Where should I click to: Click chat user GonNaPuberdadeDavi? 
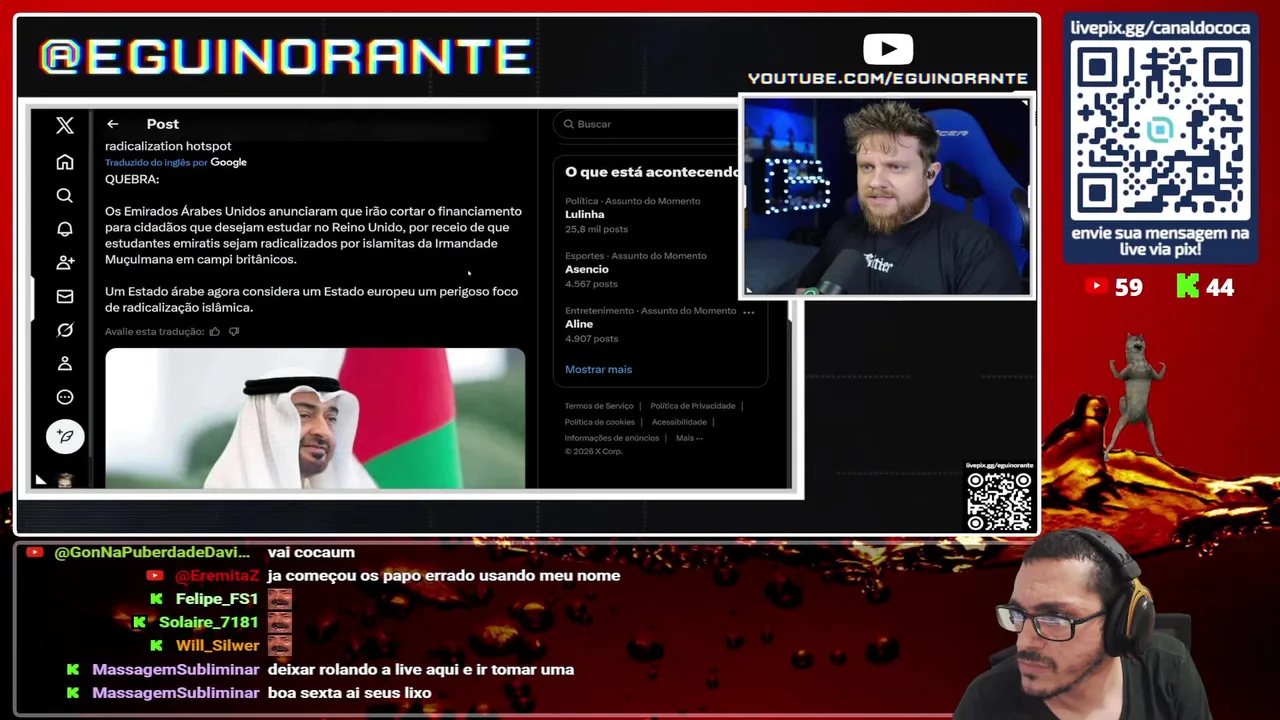click(x=152, y=552)
